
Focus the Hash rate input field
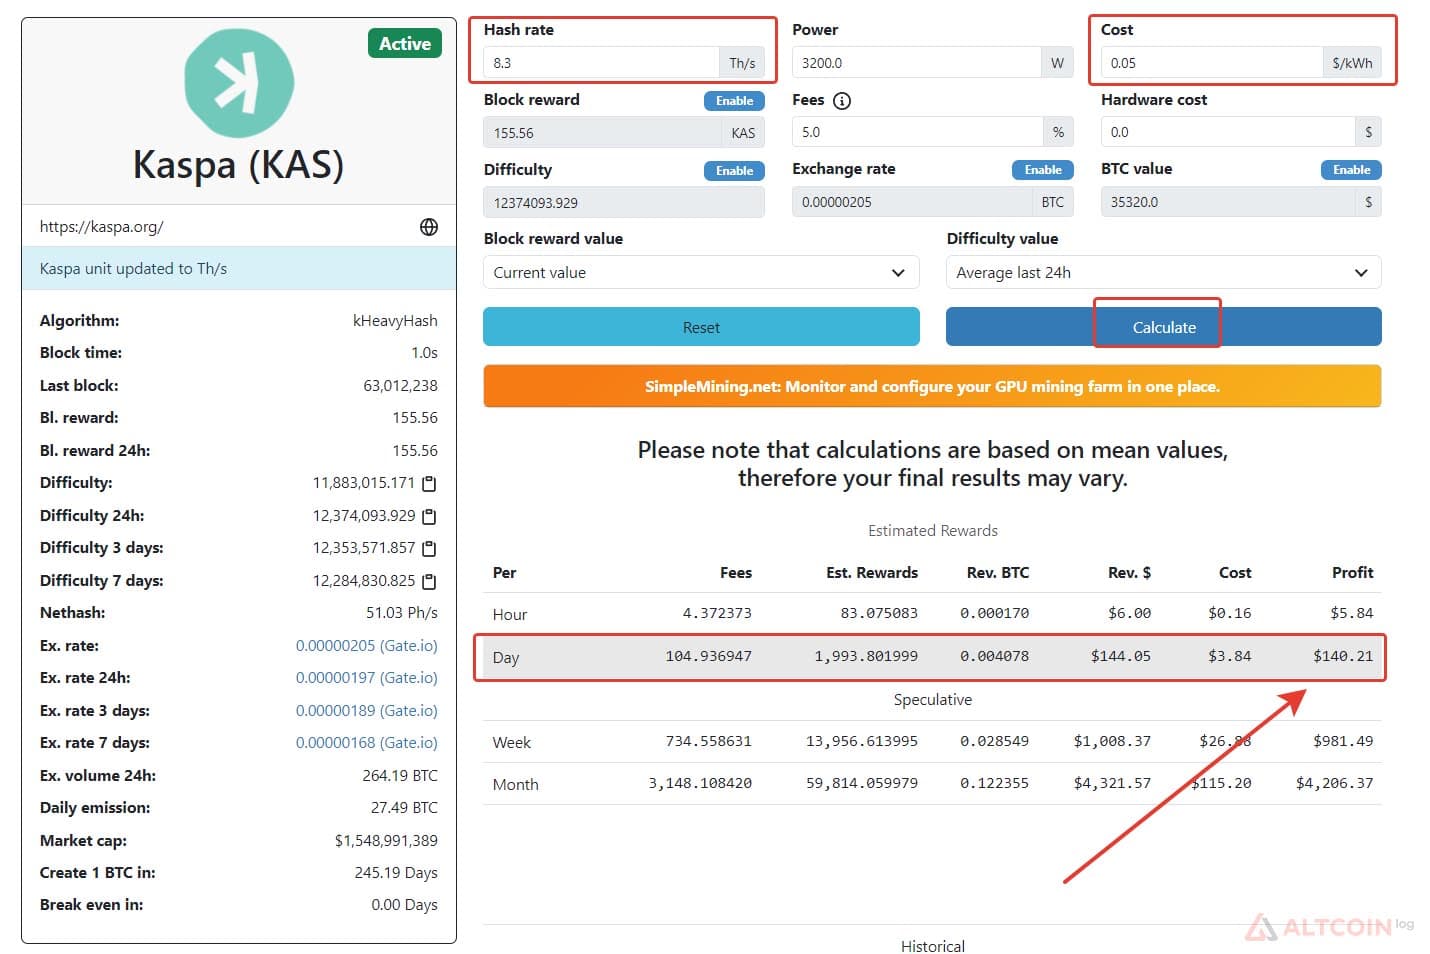(x=601, y=63)
